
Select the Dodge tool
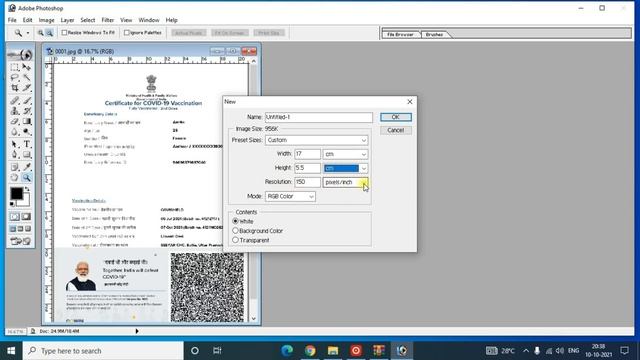click(27, 132)
